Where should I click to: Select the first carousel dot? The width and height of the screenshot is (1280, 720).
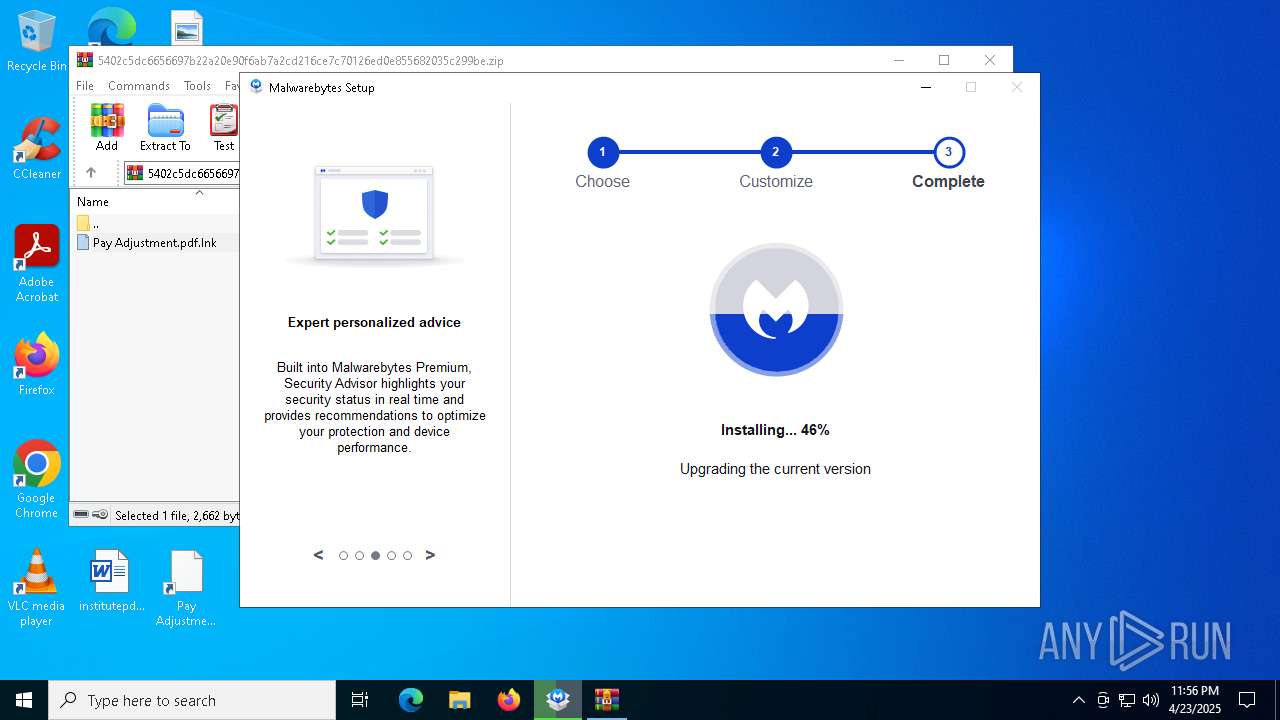(343, 555)
